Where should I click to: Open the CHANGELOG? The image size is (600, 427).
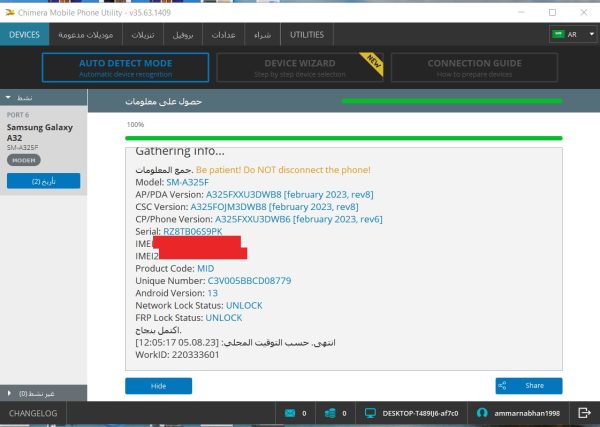point(33,413)
